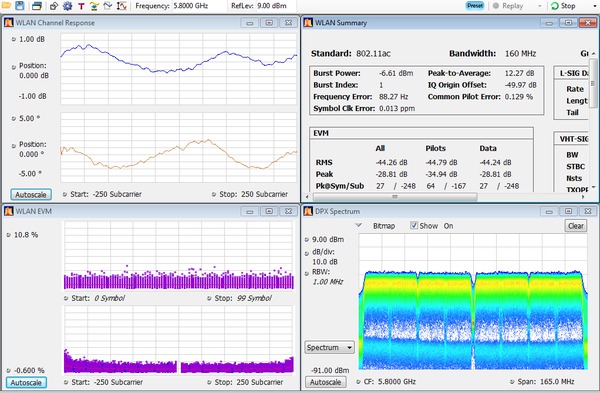Image resolution: width=600 pixels, height=393 pixels.
Task: Click the WLAN Summary vertical scrollbar thumb
Action: [x=593, y=84]
